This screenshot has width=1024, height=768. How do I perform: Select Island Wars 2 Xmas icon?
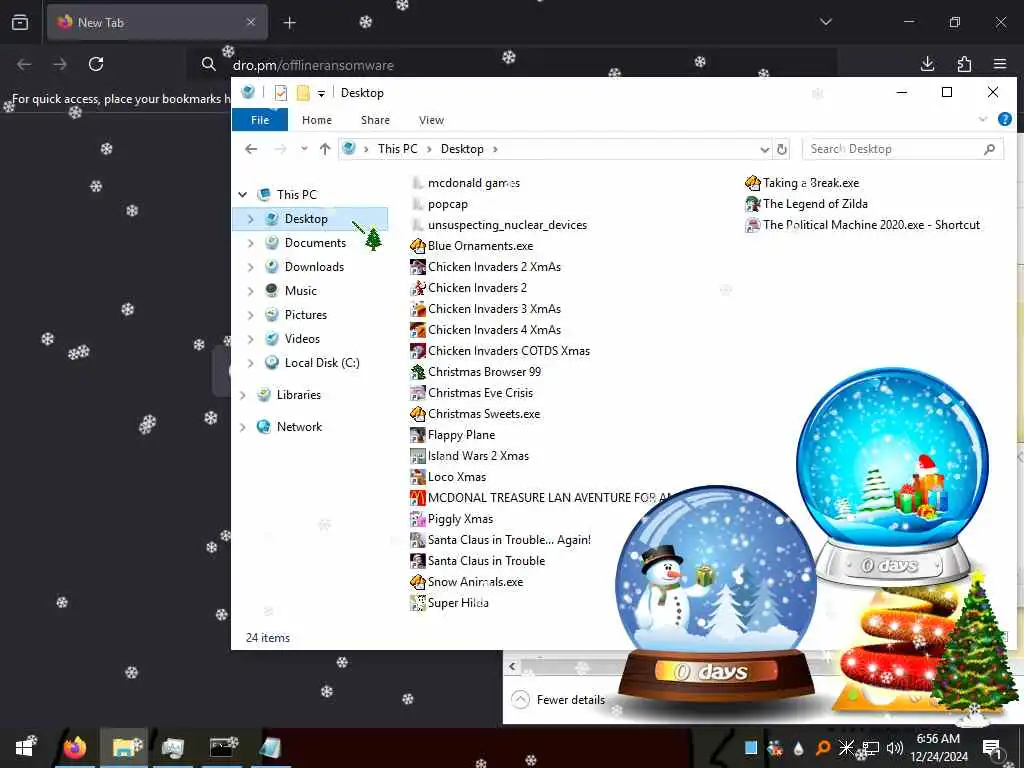pos(417,456)
